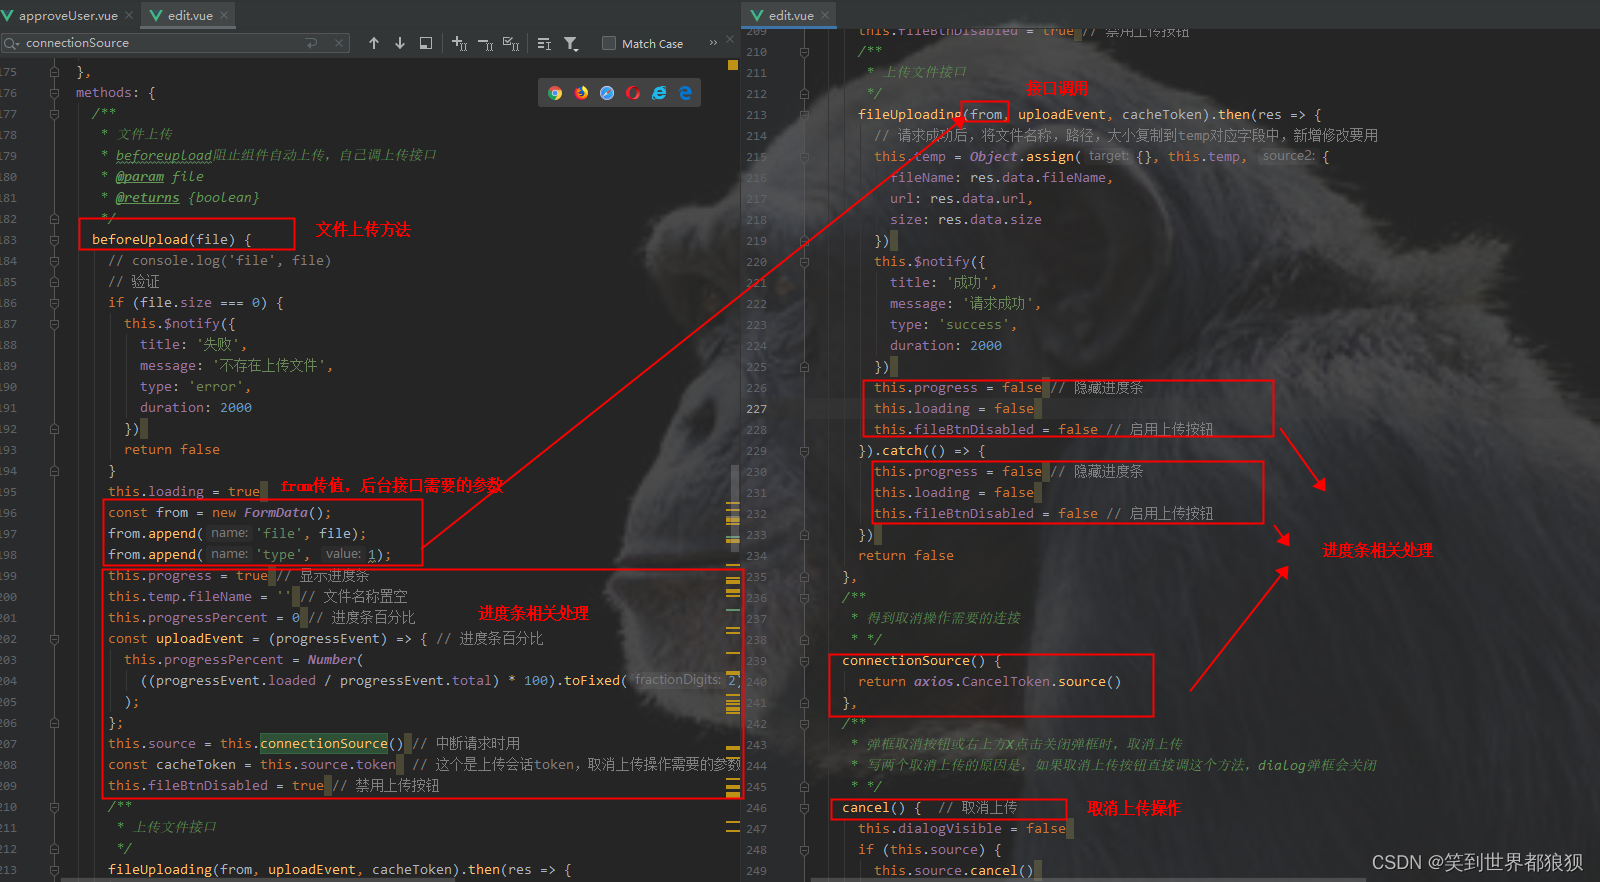The width and height of the screenshot is (1600, 882).
Task: Click @returns doc tag in comment
Action: point(147,198)
